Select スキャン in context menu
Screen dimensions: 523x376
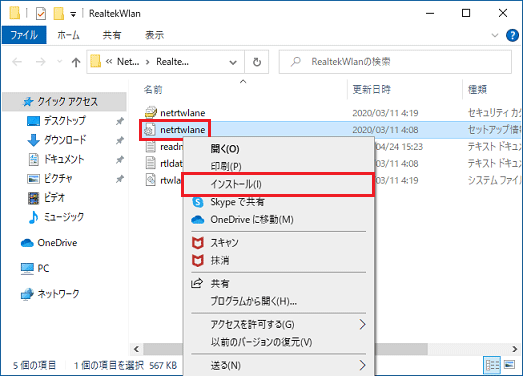point(278,243)
